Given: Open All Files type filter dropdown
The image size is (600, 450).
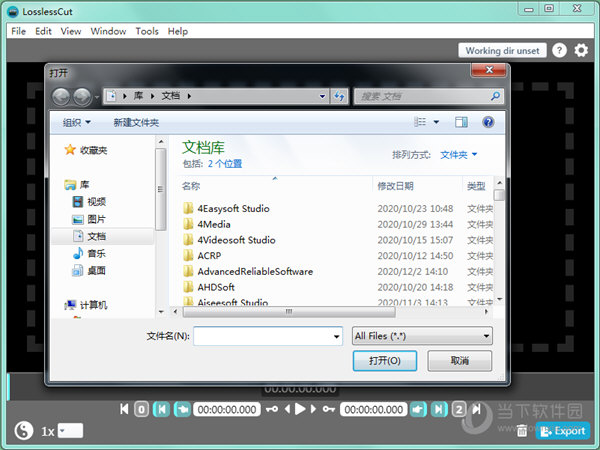Looking at the screenshot, I should click(x=422, y=336).
